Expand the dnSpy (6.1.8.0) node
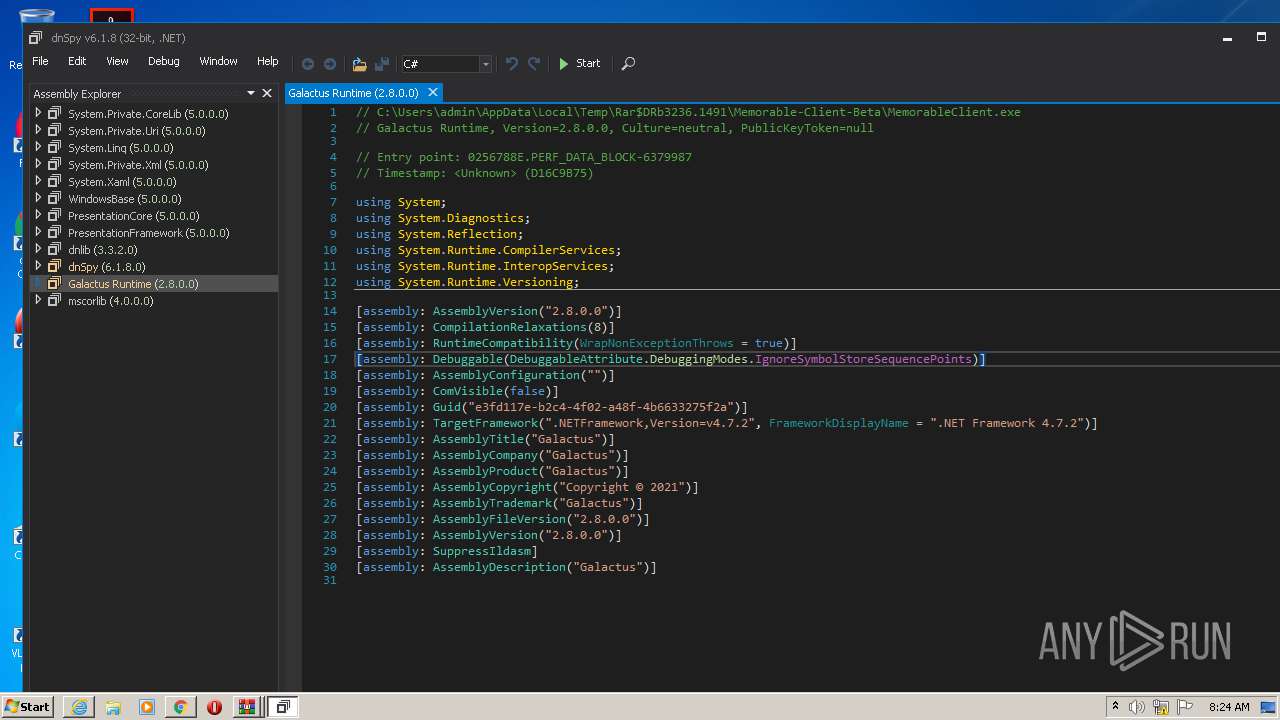 pos(38,266)
